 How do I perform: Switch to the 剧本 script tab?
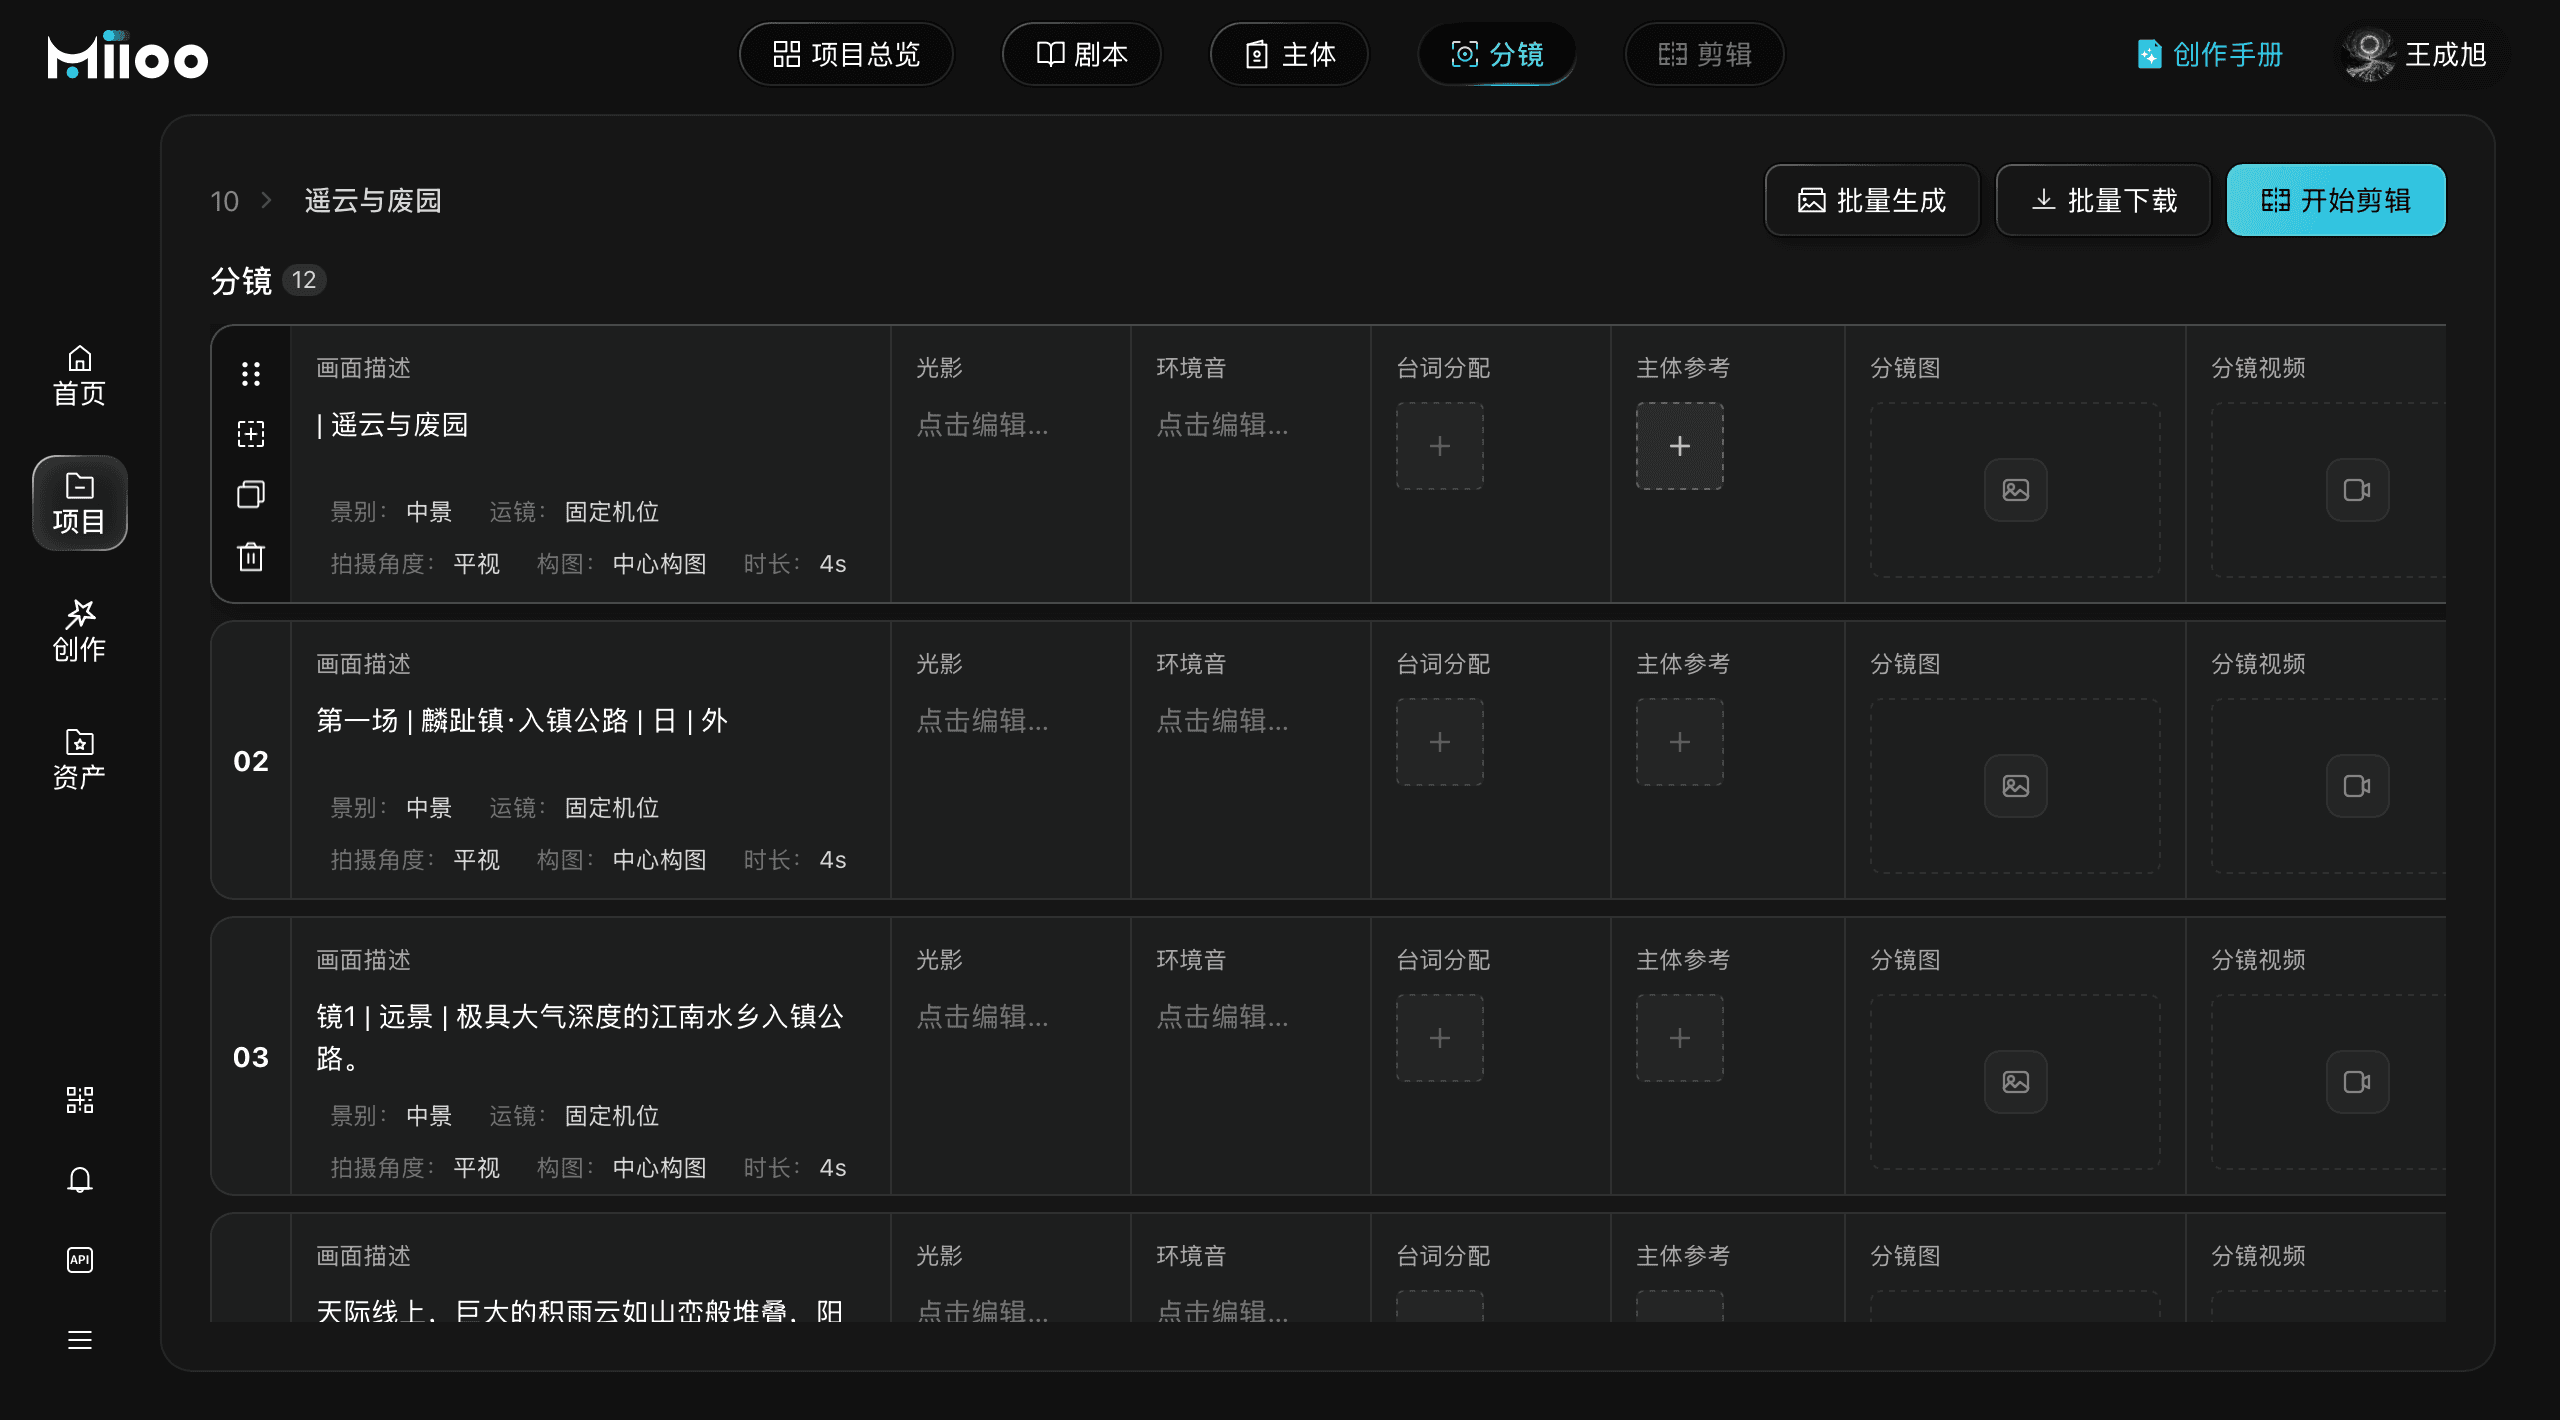click(x=1082, y=54)
